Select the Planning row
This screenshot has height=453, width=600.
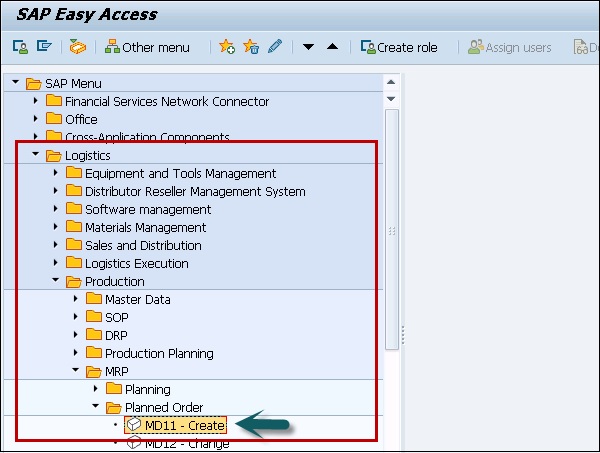pyautogui.click(x=193, y=389)
